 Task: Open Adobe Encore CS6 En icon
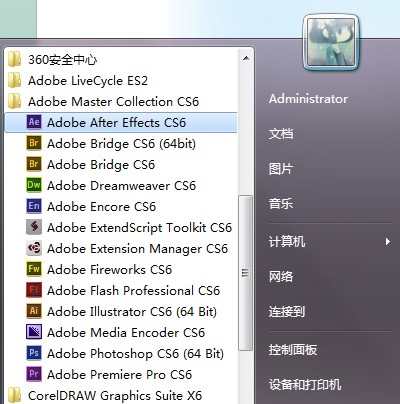[34, 206]
